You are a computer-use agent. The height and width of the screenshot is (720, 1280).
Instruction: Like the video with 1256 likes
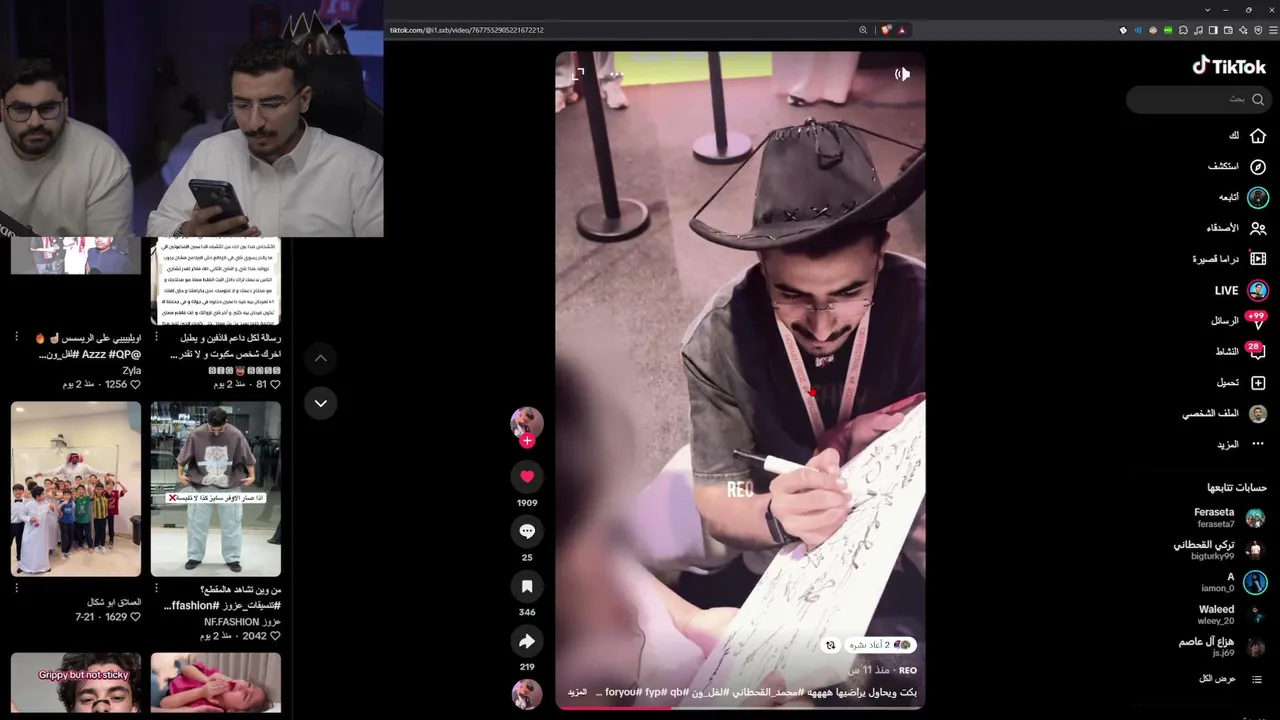136,384
